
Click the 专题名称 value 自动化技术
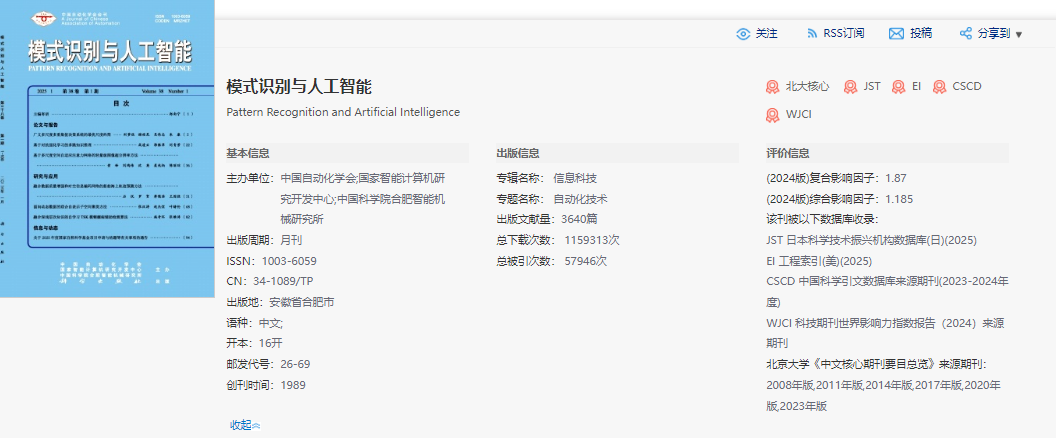point(581,199)
